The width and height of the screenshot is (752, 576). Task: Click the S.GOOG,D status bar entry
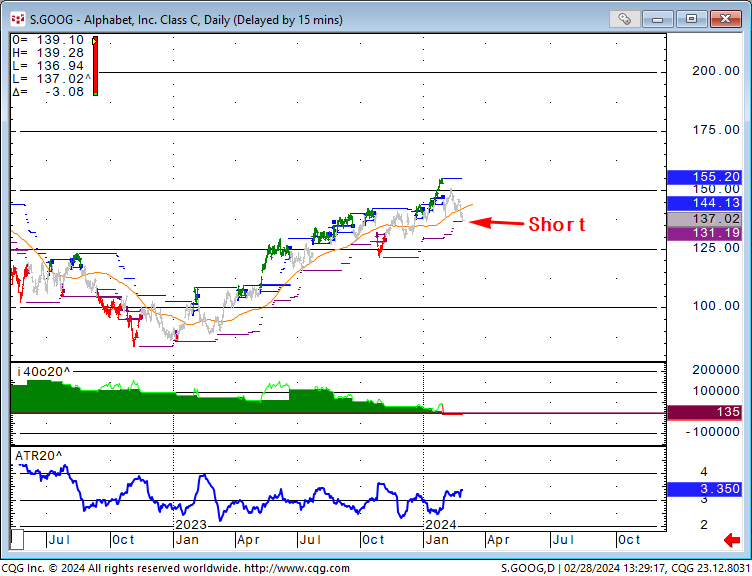click(528, 569)
